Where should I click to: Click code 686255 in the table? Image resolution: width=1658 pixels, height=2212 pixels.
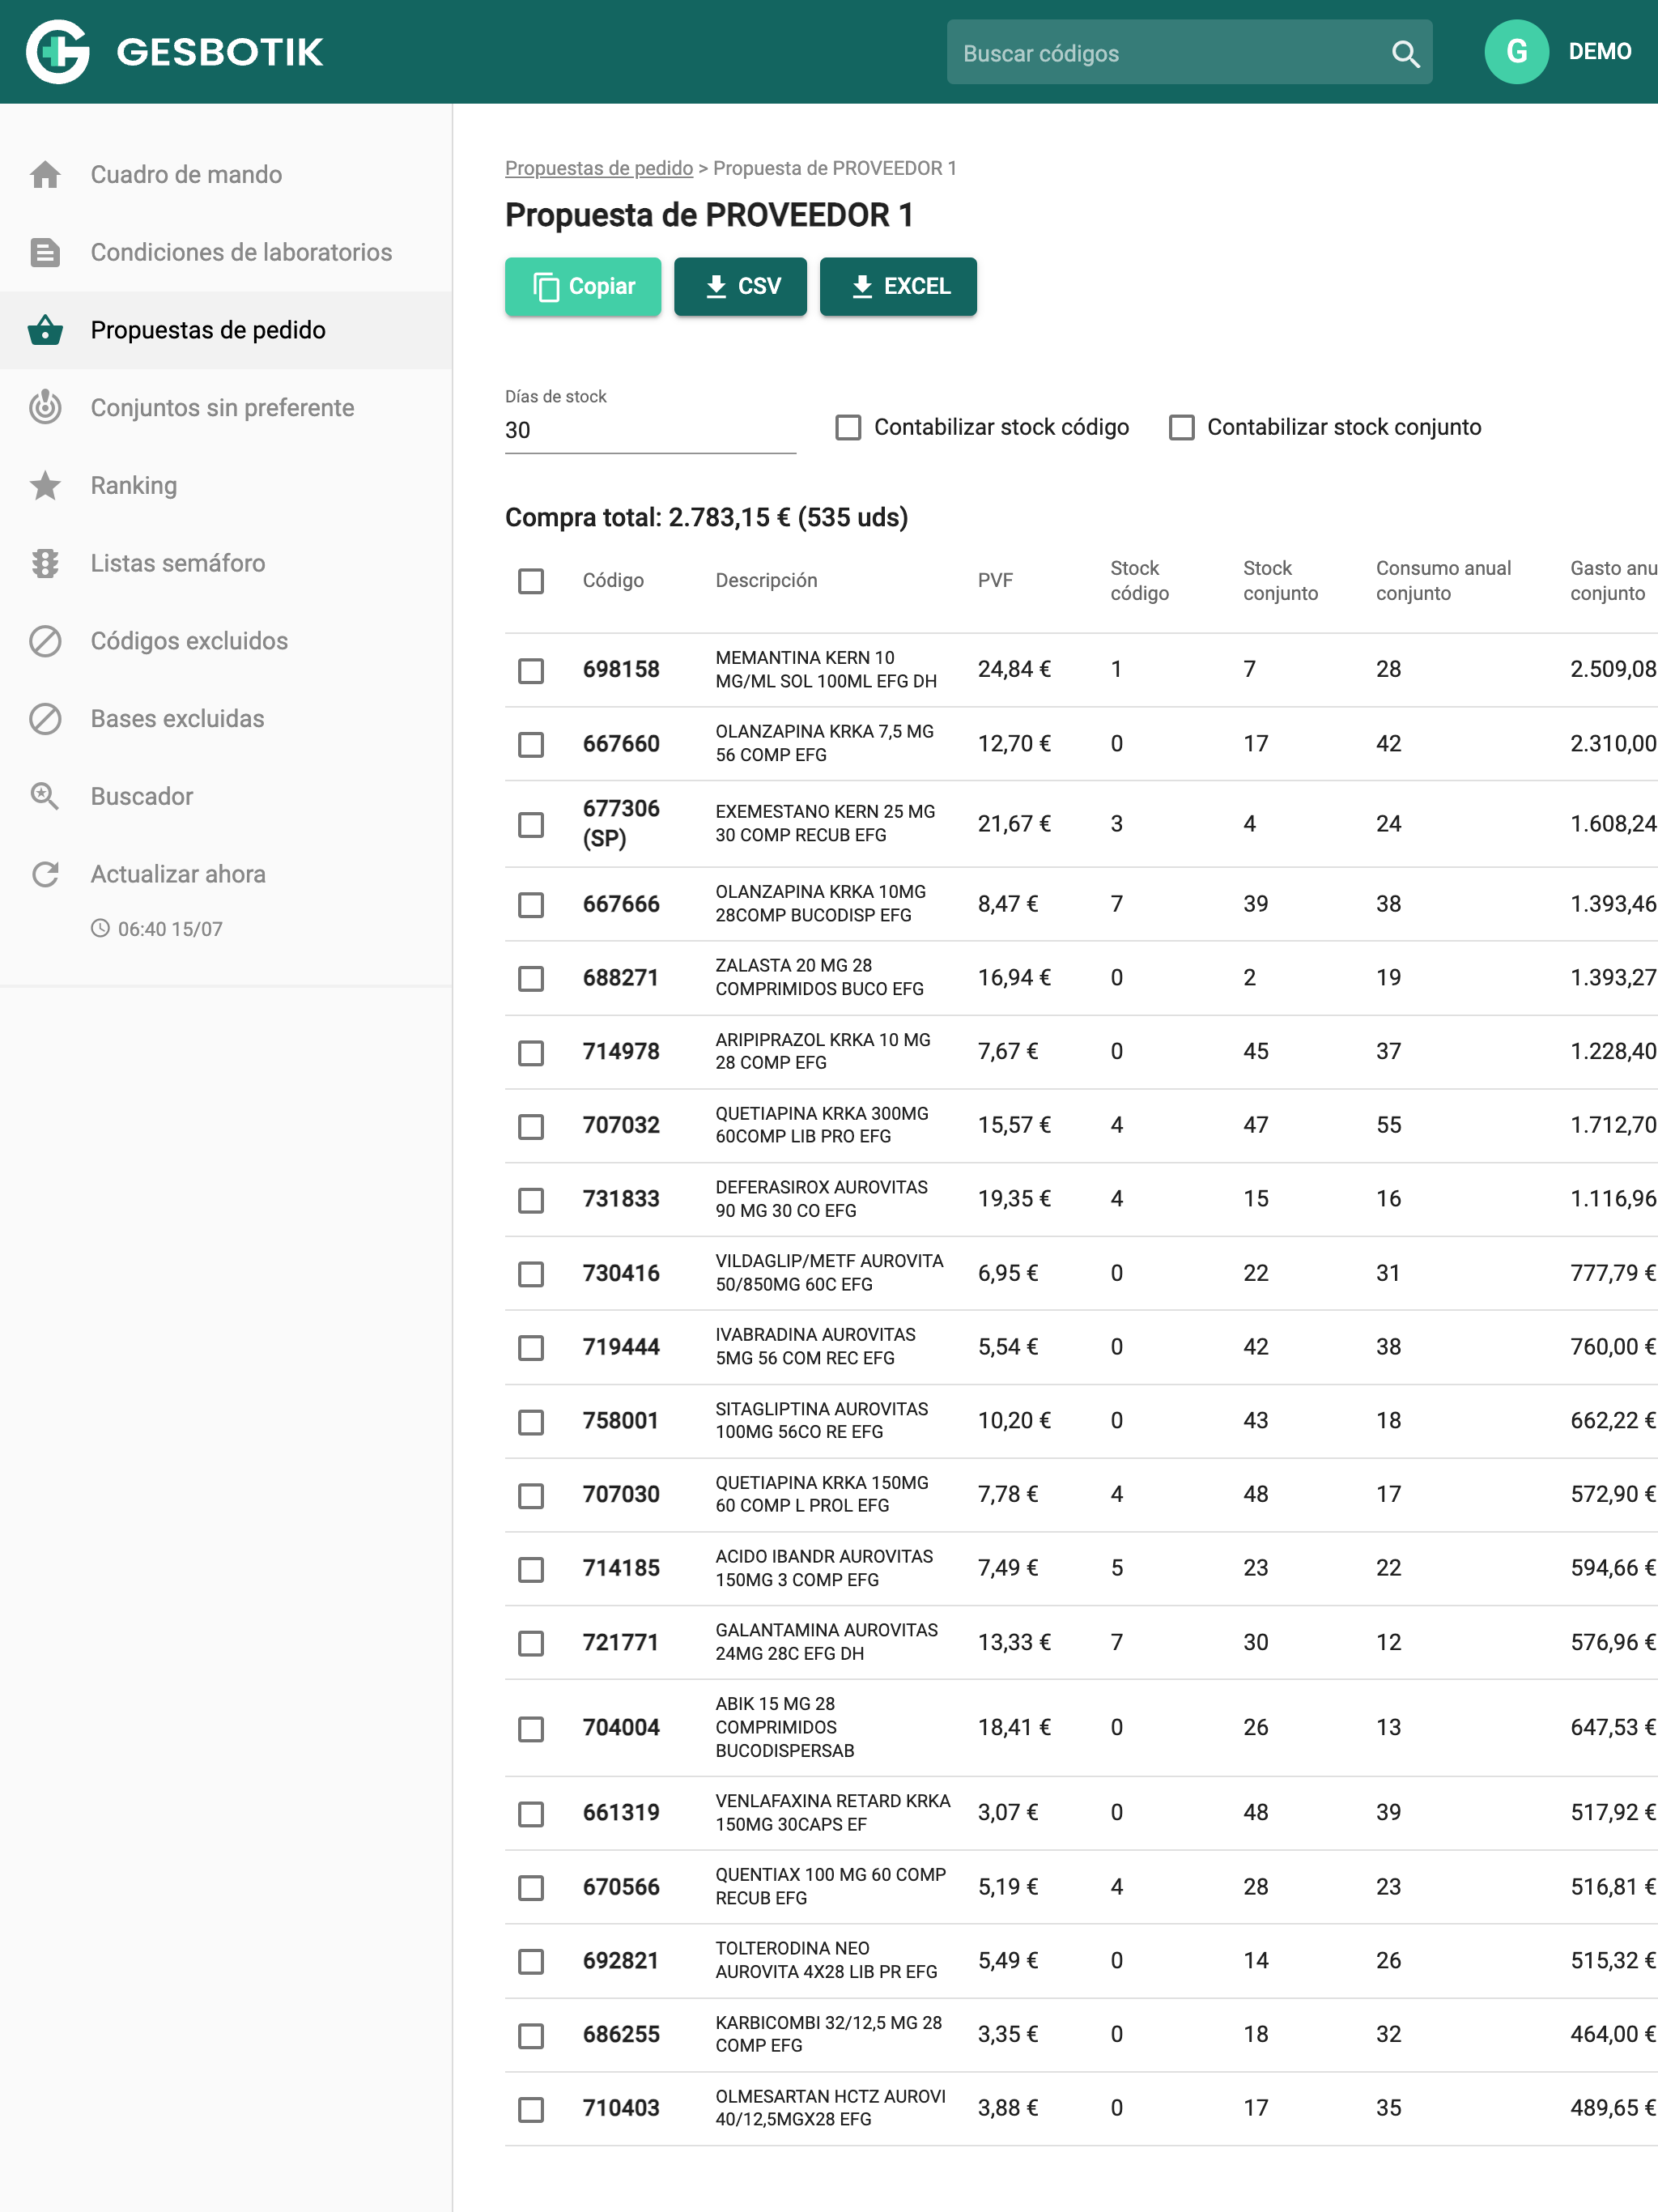coord(621,2035)
